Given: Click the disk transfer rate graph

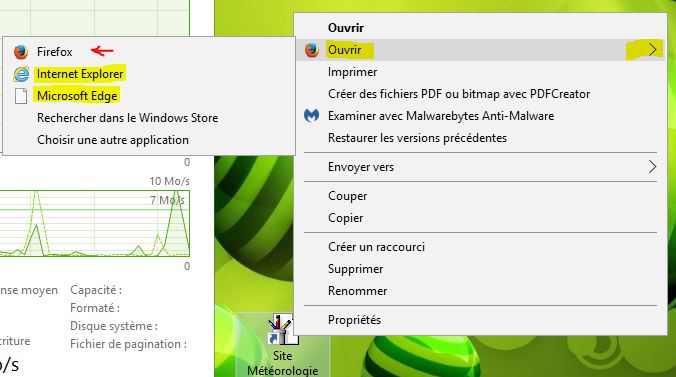Looking at the screenshot, I should click(x=94, y=223).
